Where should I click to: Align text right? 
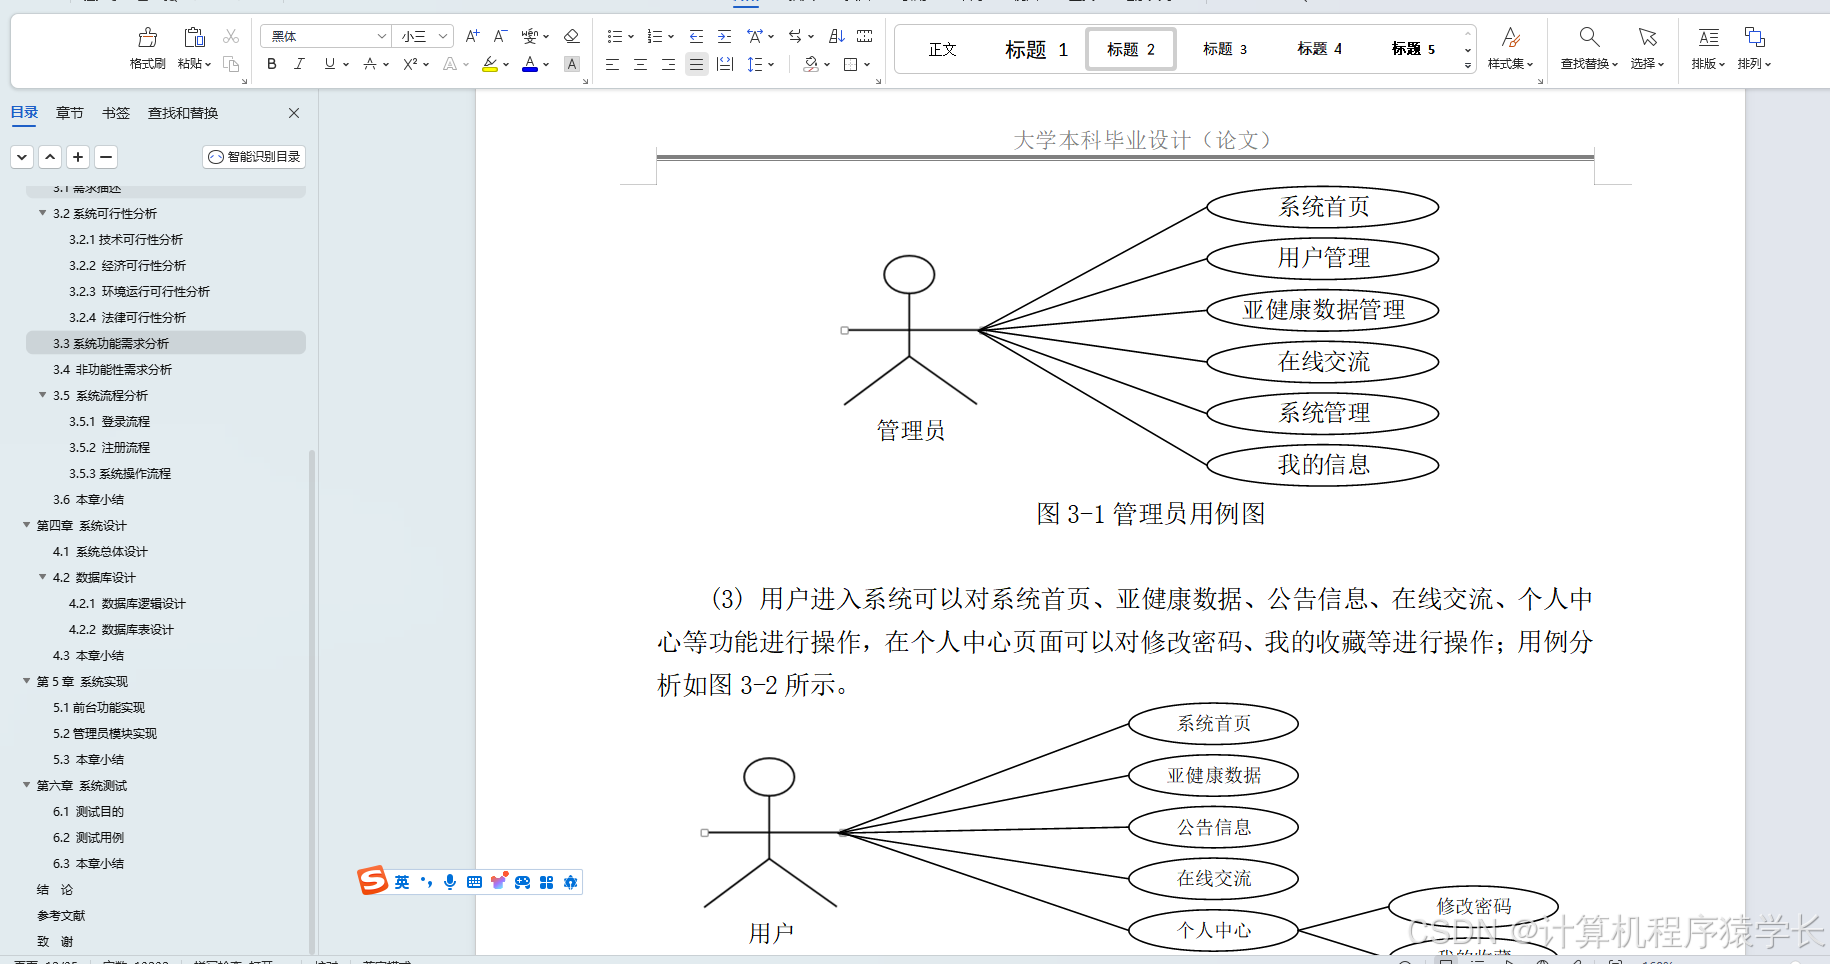coord(669,64)
